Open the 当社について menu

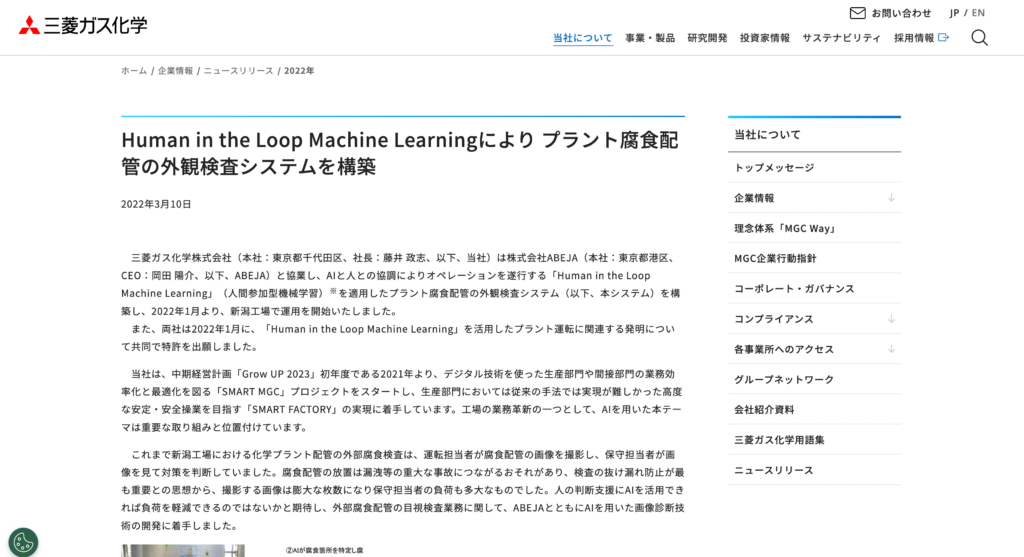click(x=583, y=38)
